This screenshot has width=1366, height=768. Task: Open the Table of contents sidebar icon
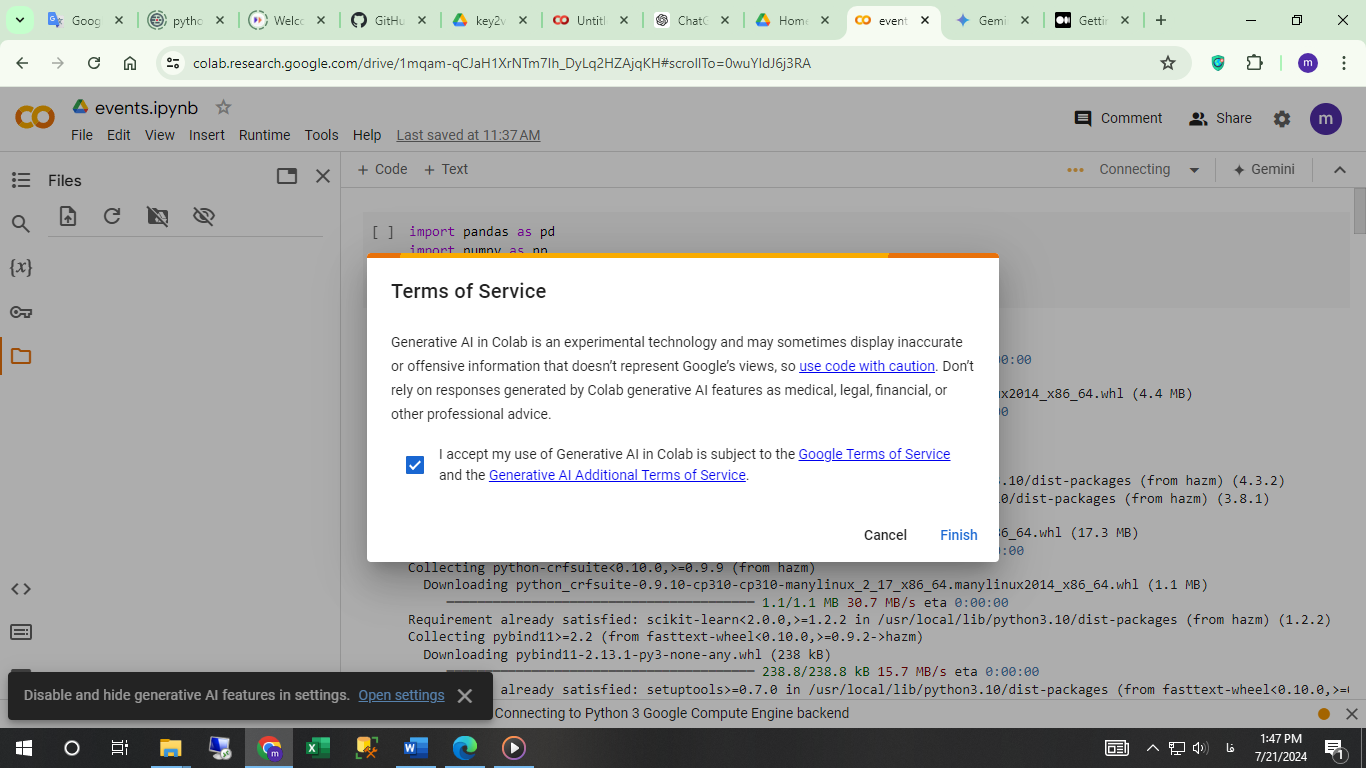pos(21,180)
